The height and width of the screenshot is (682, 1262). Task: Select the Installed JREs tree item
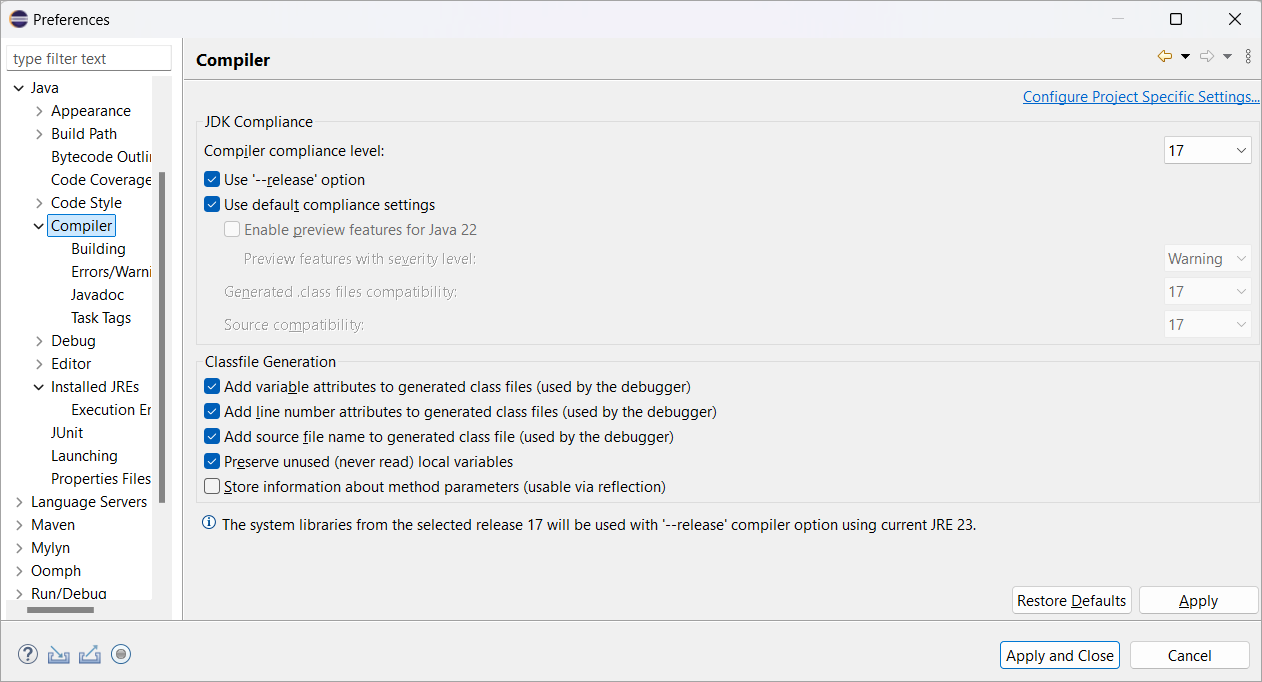95,387
